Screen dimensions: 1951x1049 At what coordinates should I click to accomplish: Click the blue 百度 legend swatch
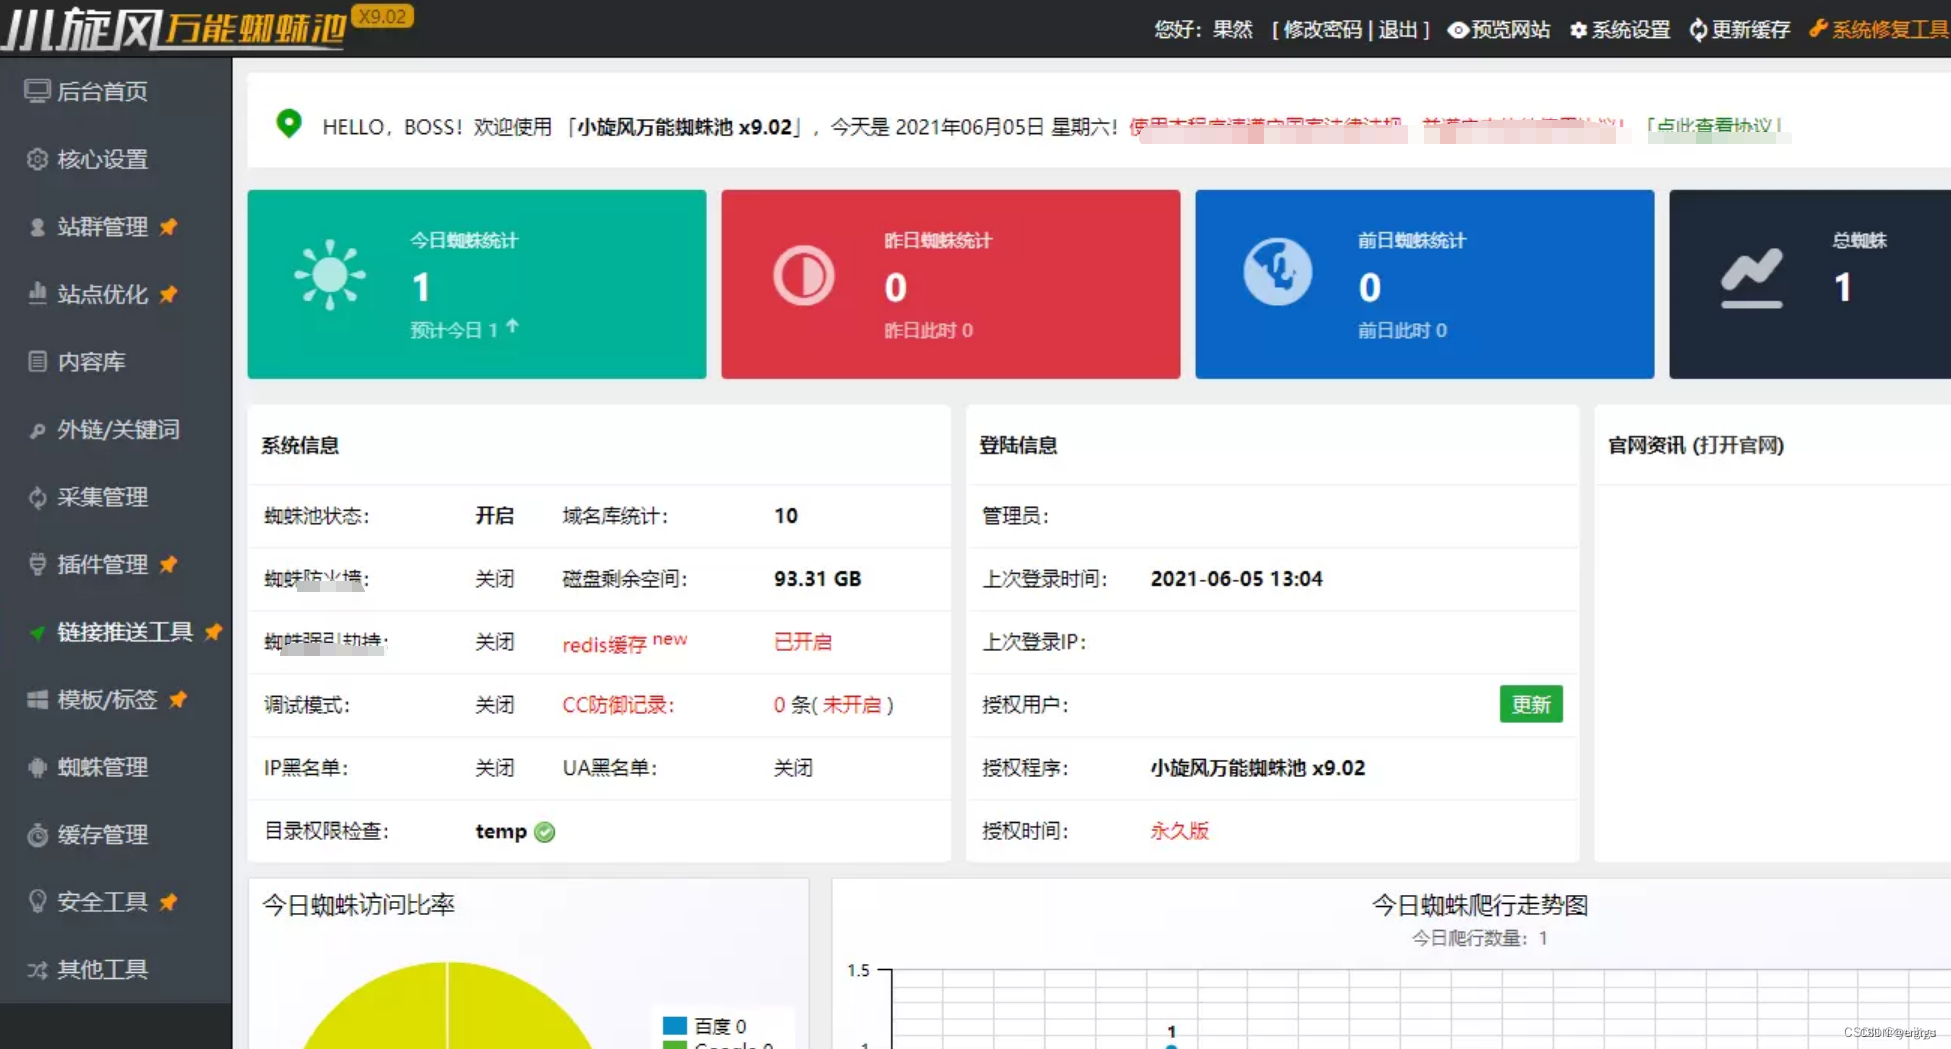coord(675,1026)
